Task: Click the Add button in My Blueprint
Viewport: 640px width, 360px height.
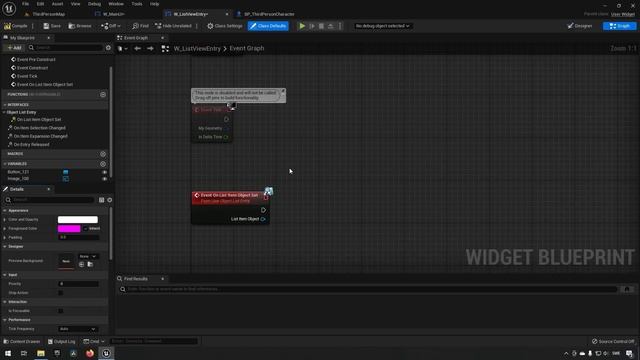Action: pyautogui.click(x=14, y=48)
